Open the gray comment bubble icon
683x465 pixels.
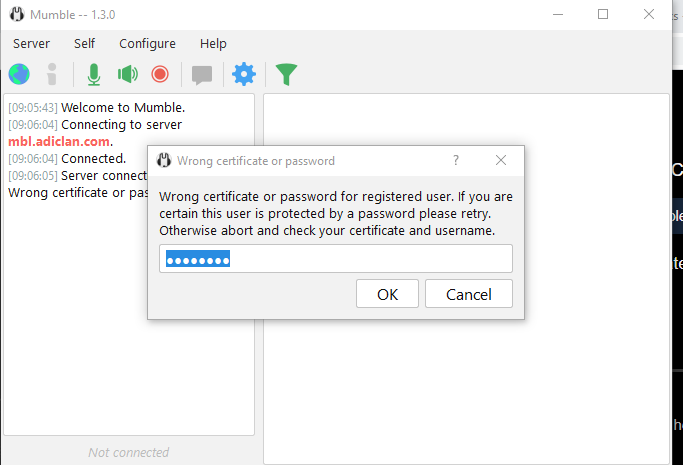[x=202, y=75]
